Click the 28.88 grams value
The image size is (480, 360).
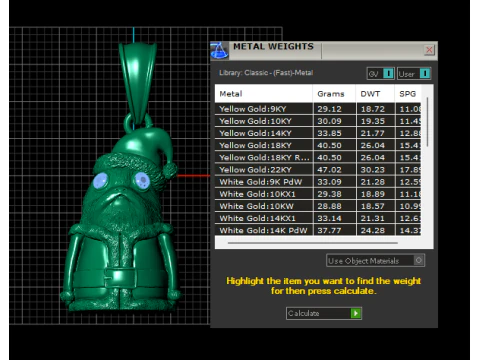(329, 206)
